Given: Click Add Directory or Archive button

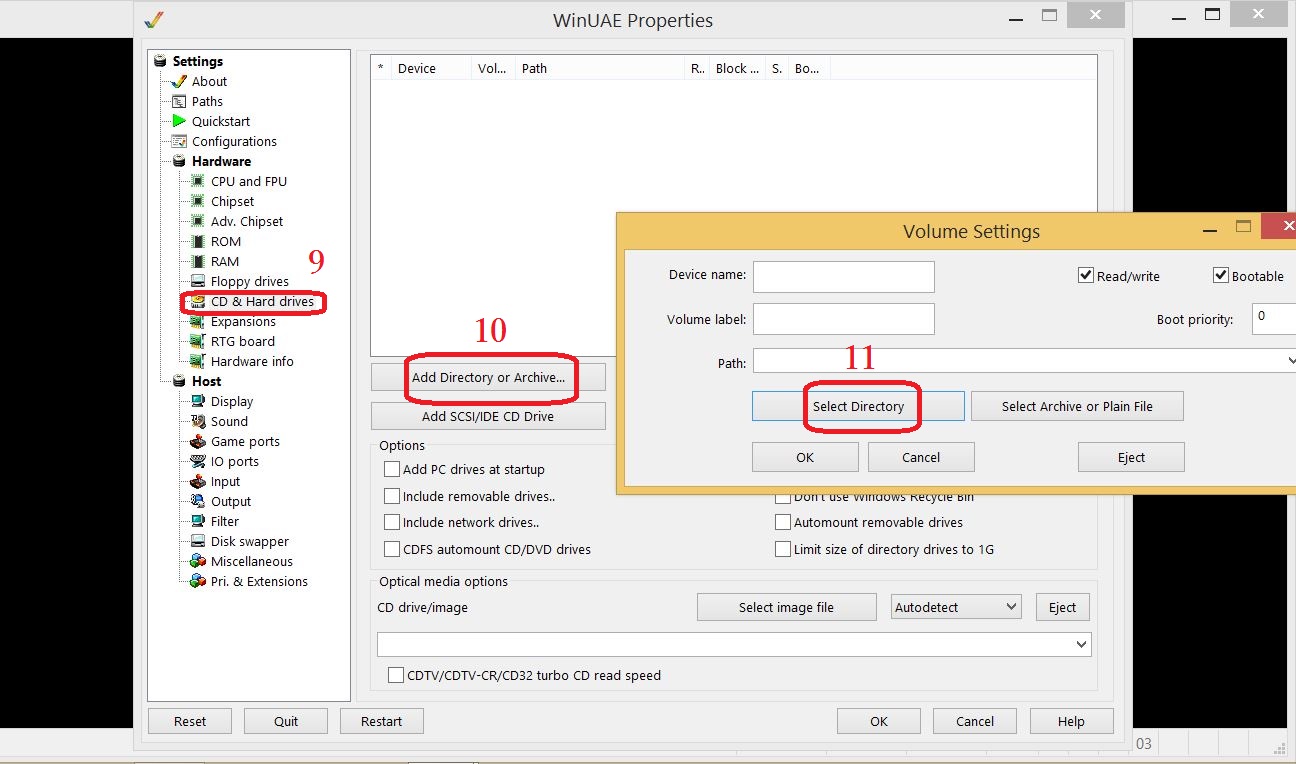Looking at the screenshot, I should (x=488, y=377).
